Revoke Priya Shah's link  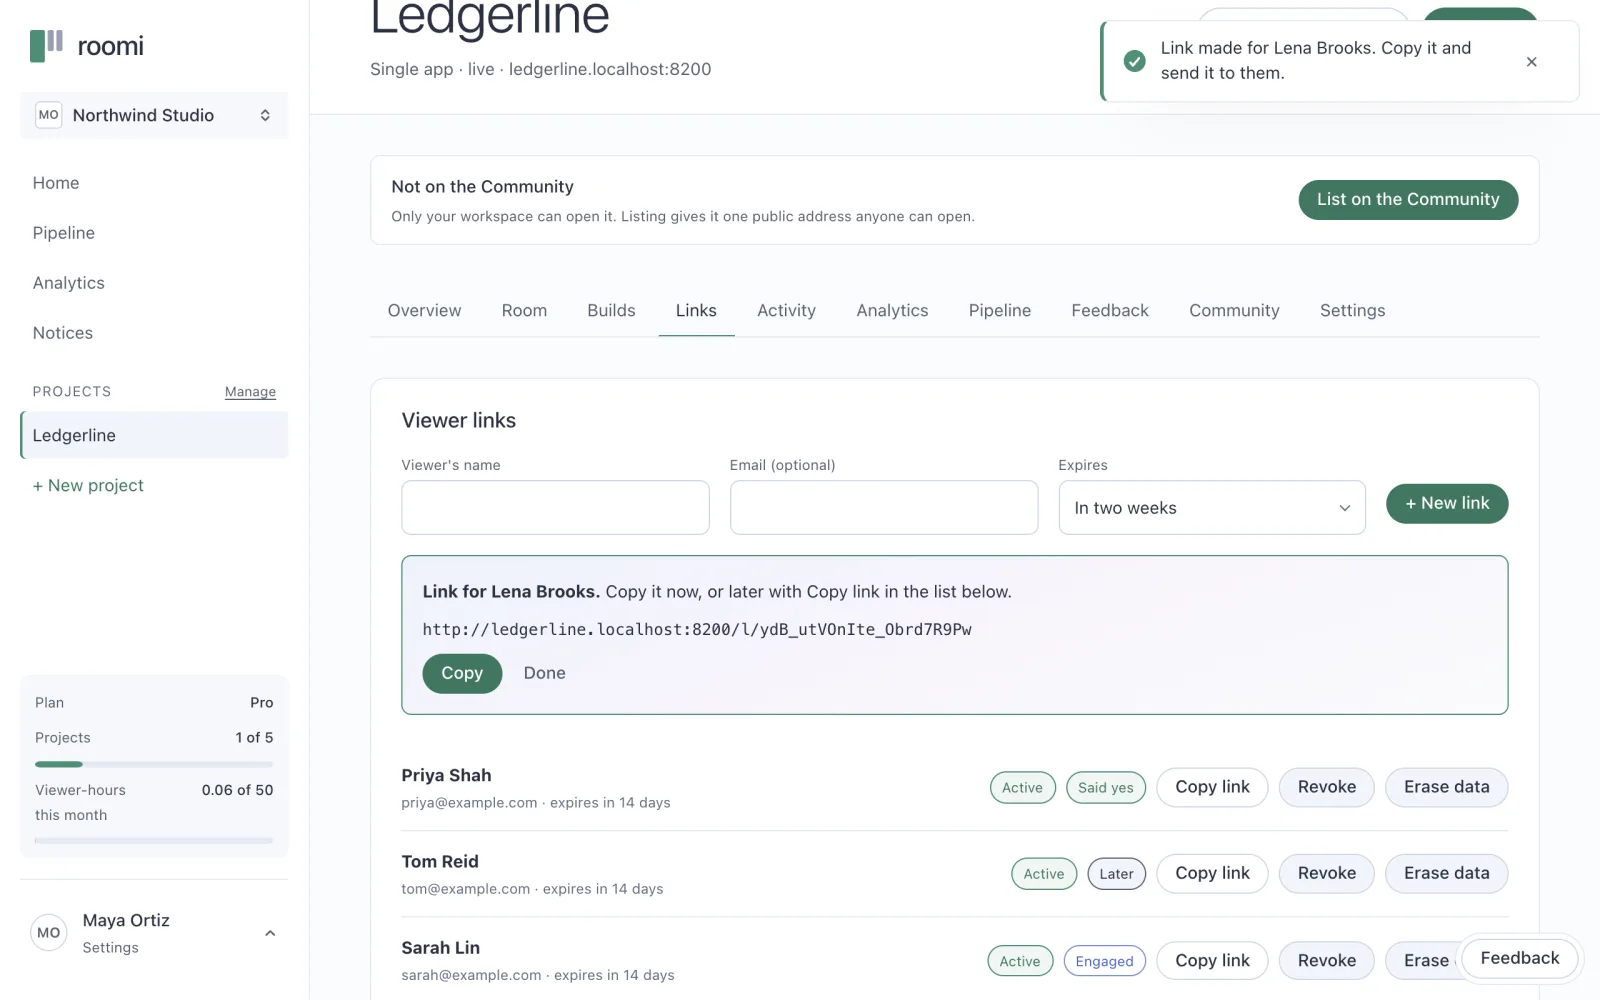pyautogui.click(x=1327, y=787)
